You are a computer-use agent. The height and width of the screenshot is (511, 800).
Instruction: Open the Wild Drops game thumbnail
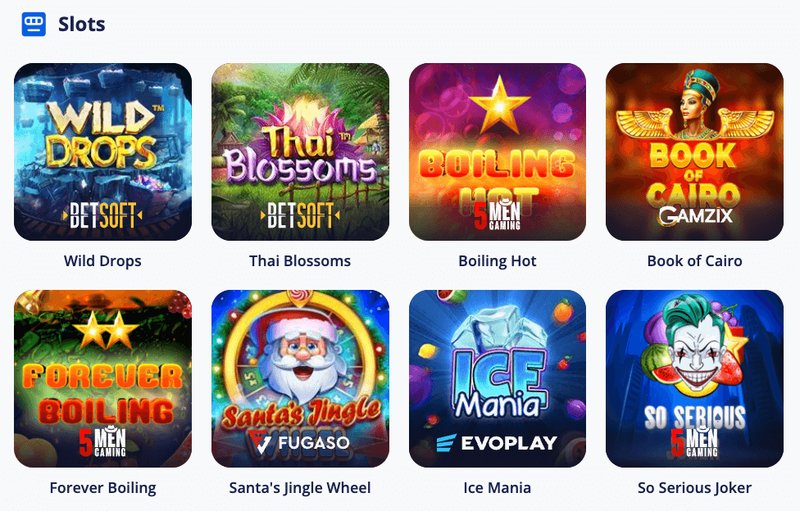pyautogui.click(x=103, y=152)
